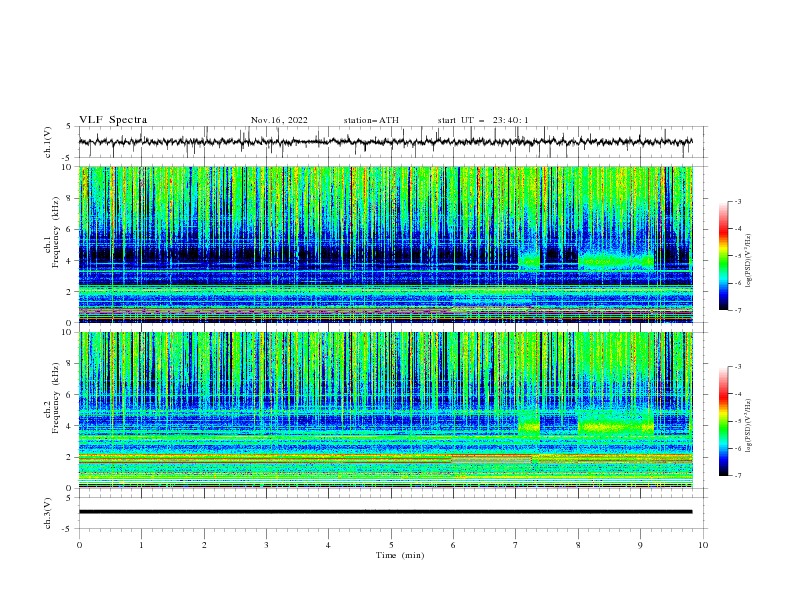The image size is (792, 612).
Task: Click the time axis tick label "0"
Action: [x=79, y=545]
